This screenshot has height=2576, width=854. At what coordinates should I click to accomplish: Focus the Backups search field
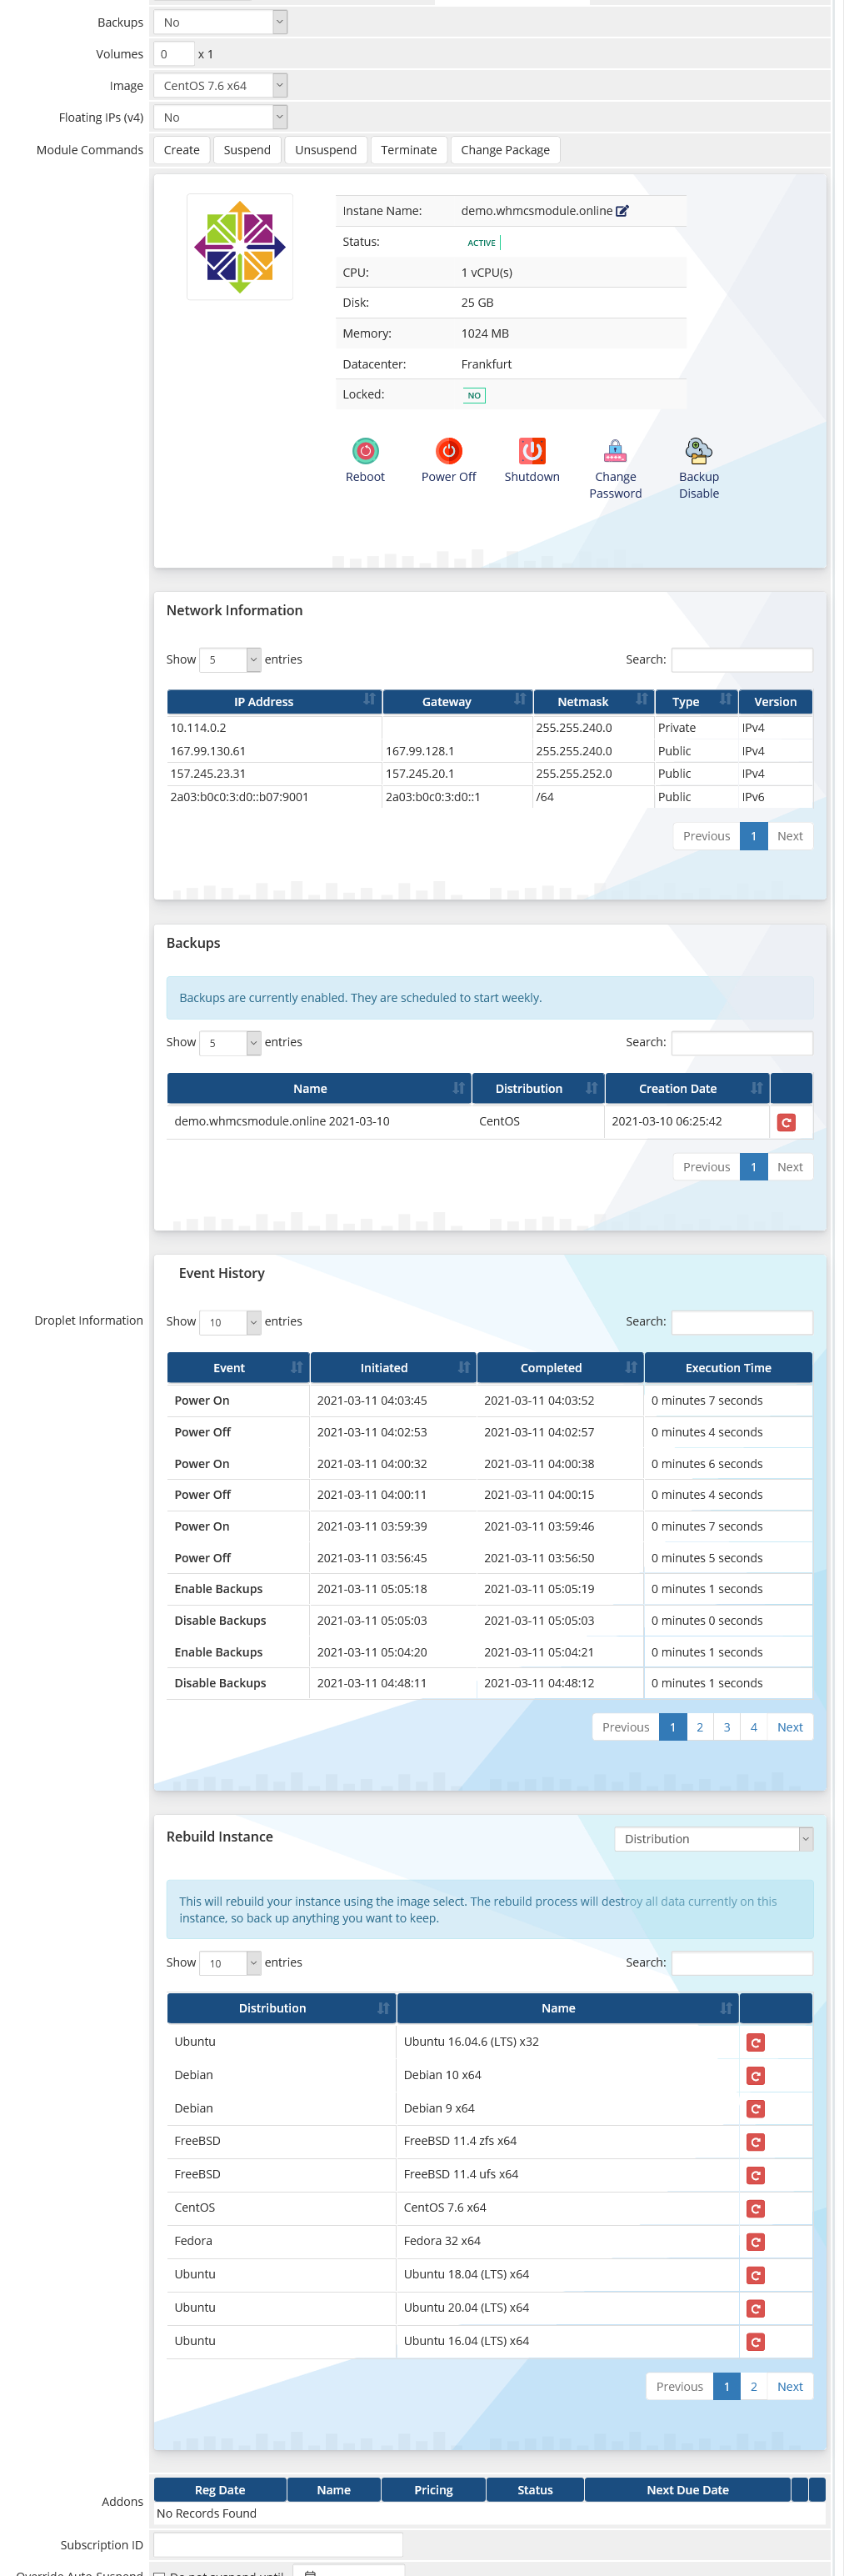click(742, 1042)
